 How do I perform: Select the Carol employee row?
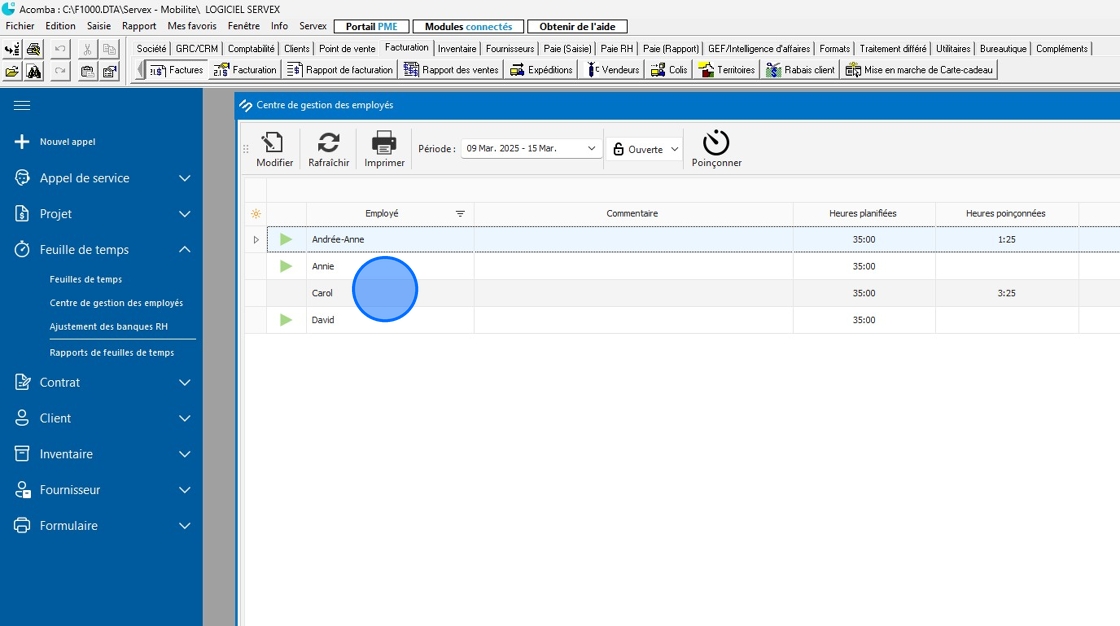pyautogui.click(x=682, y=293)
